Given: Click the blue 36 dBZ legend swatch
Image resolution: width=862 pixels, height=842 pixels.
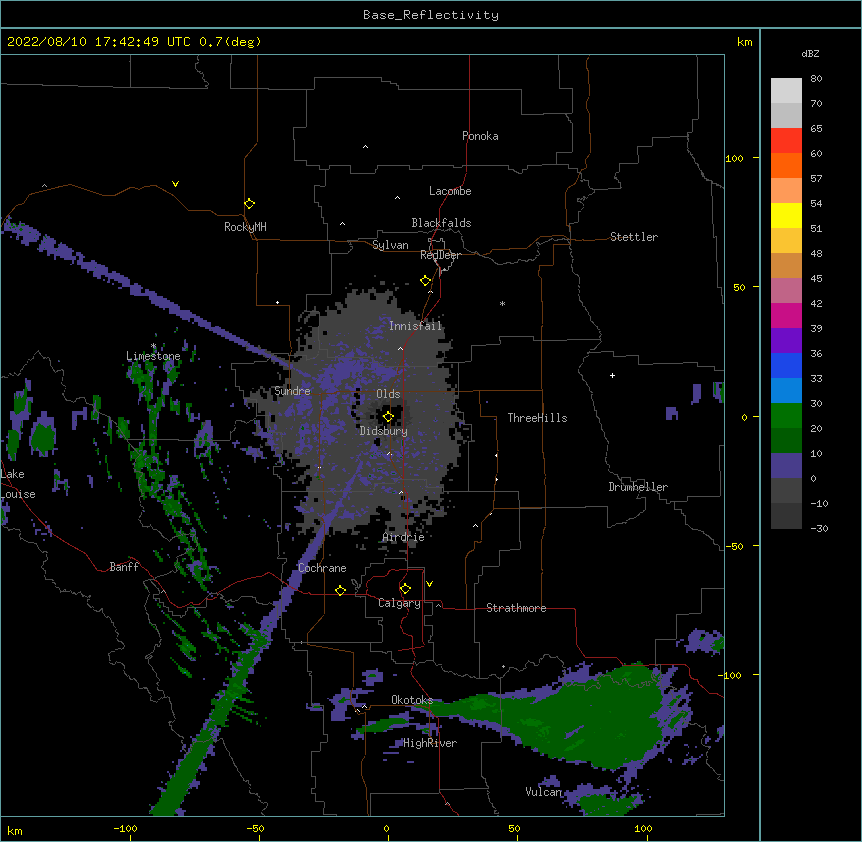Looking at the screenshot, I should click(786, 365).
